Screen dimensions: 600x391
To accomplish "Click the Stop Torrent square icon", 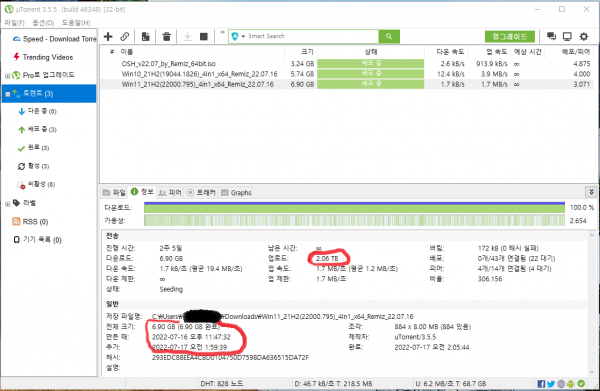I will coord(204,37).
